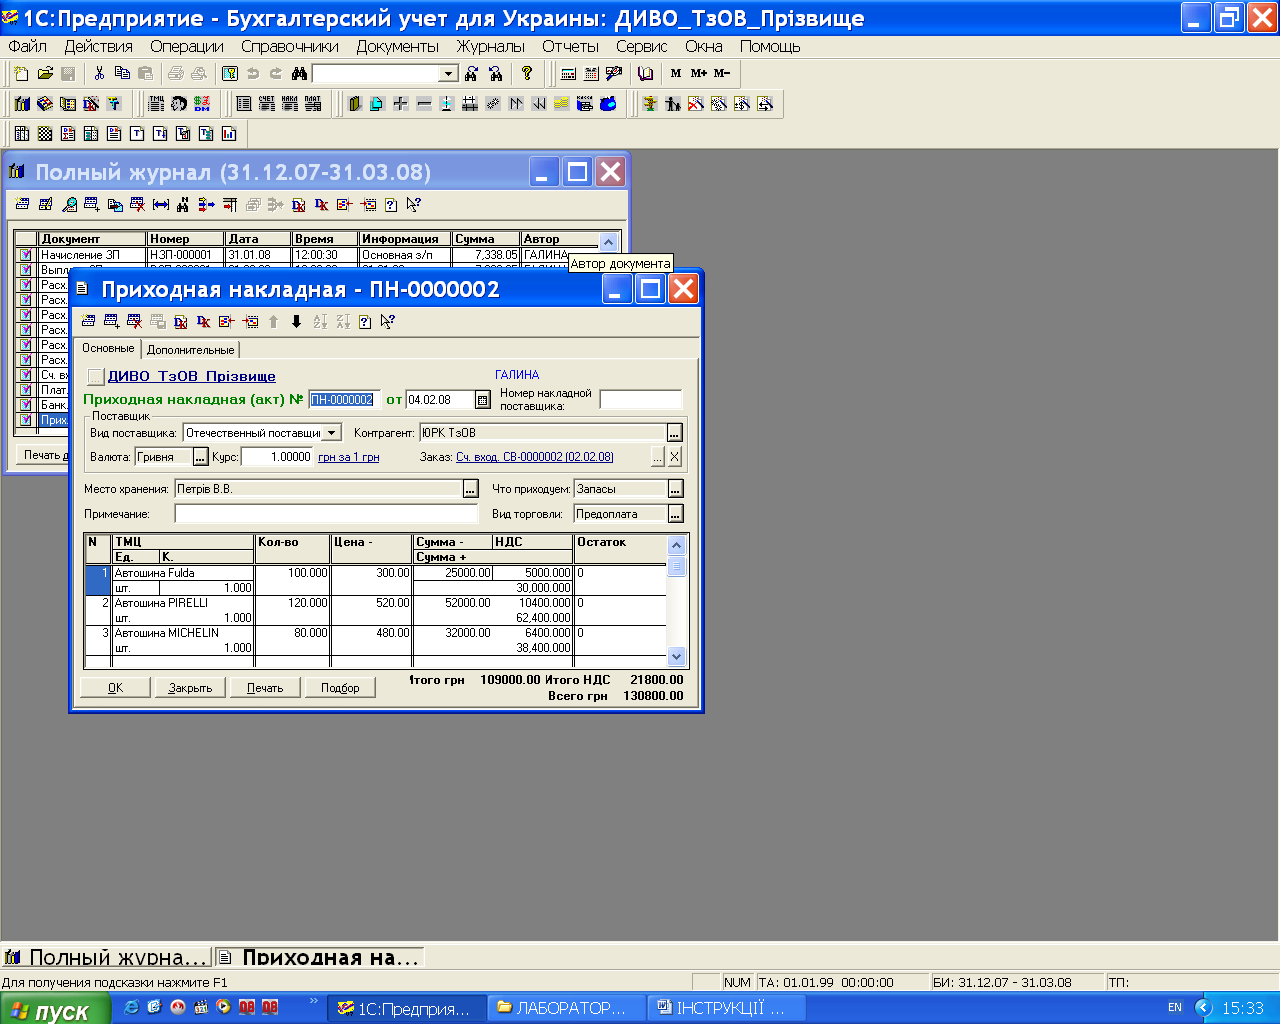Viewport: 1280px width, 1024px height.
Task: Click the ellipsis button for Валюта Гривня
Action: pyautogui.click(x=201, y=457)
